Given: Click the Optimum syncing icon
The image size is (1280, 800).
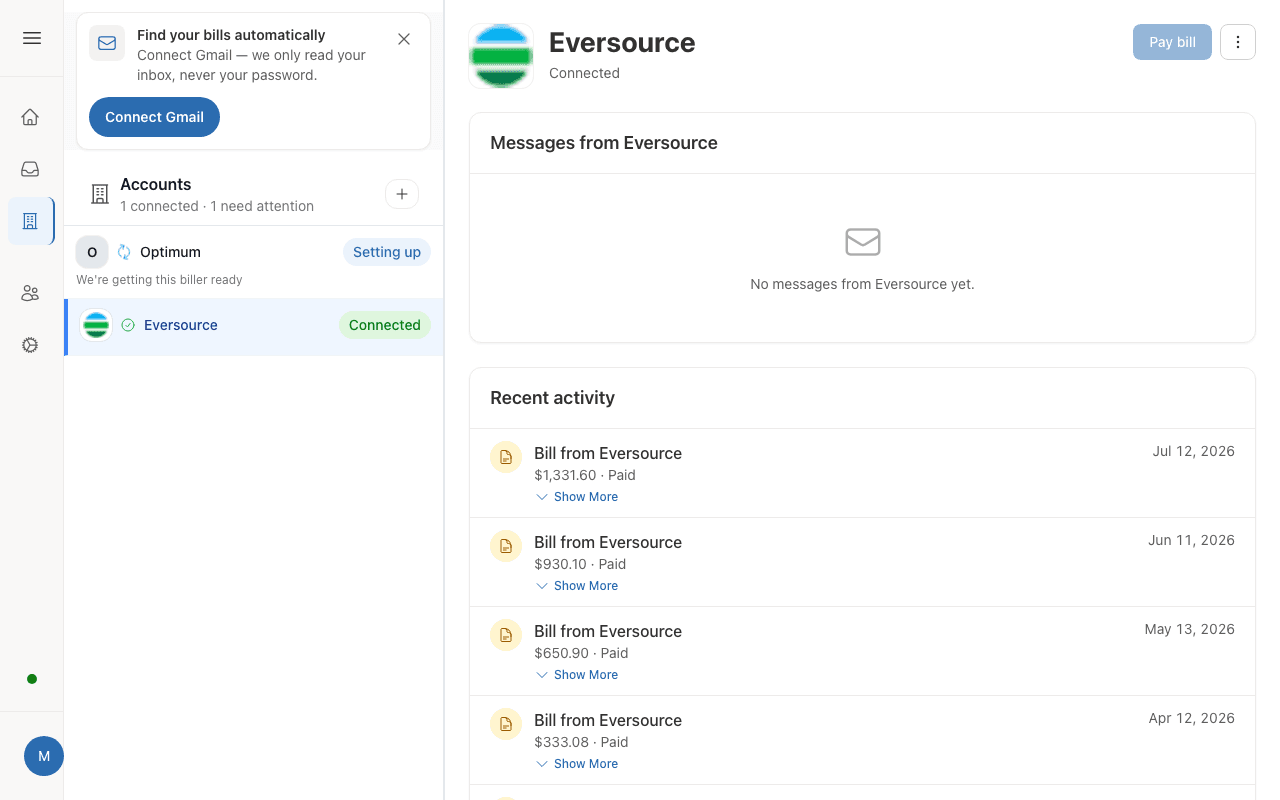Looking at the screenshot, I should [x=124, y=252].
